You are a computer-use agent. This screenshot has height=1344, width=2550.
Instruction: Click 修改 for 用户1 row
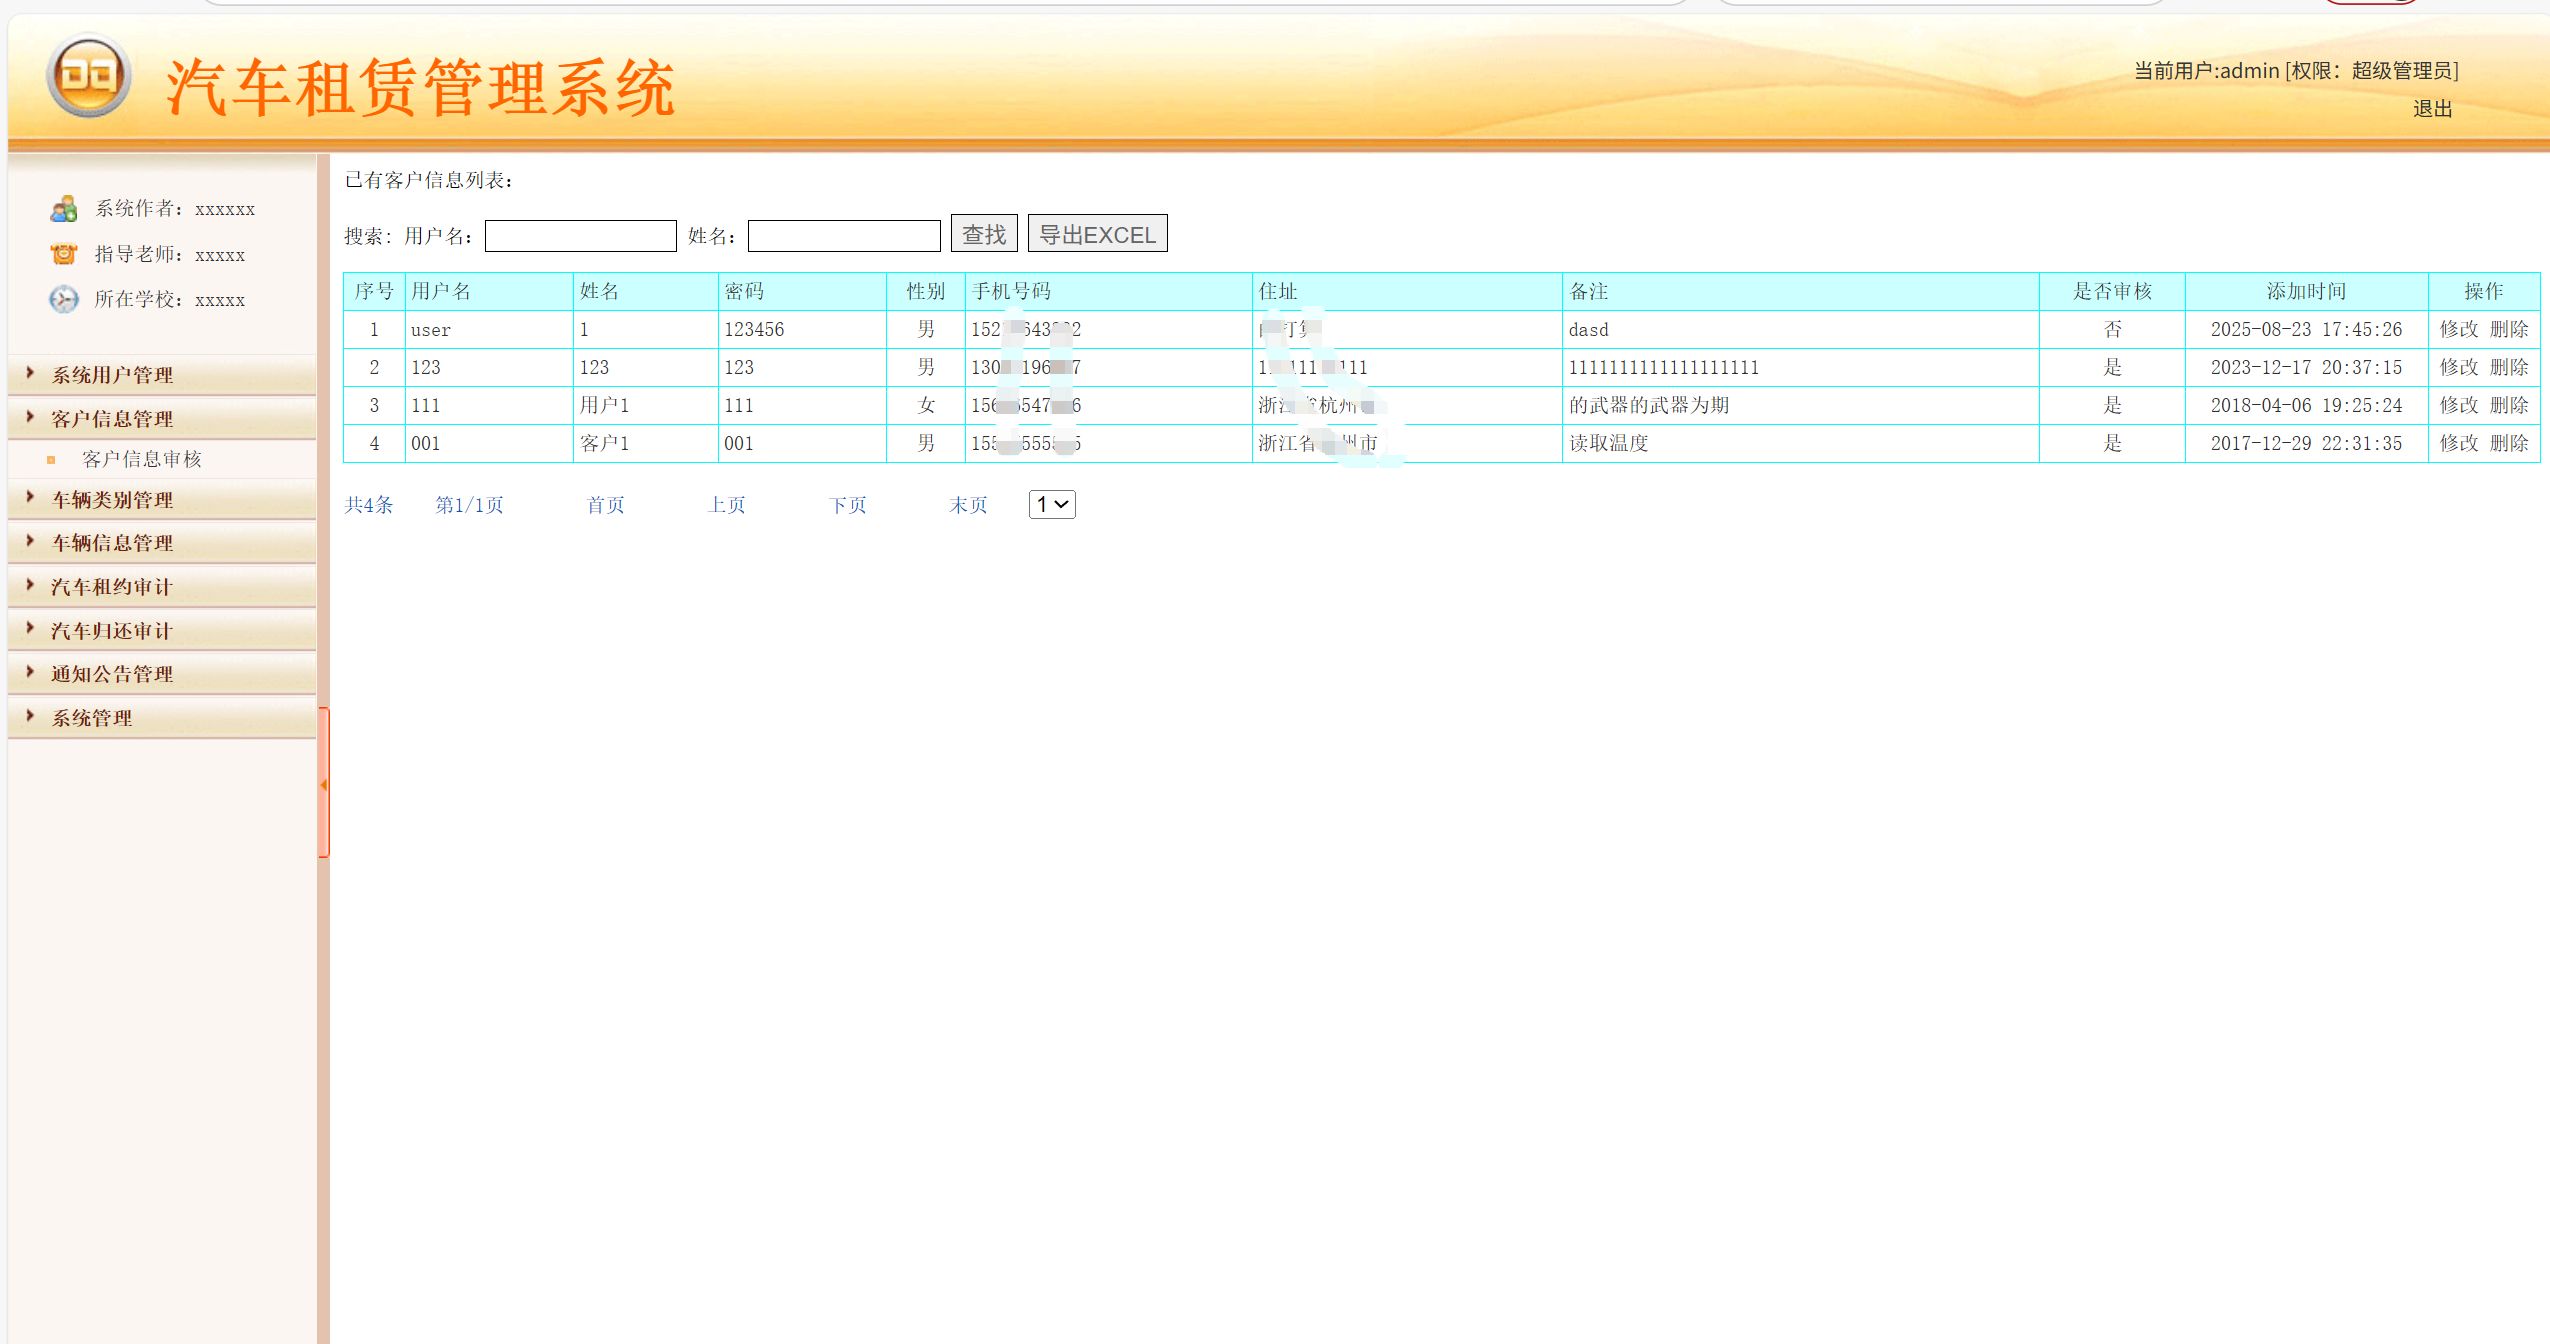pyautogui.click(x=2459, y=405)
